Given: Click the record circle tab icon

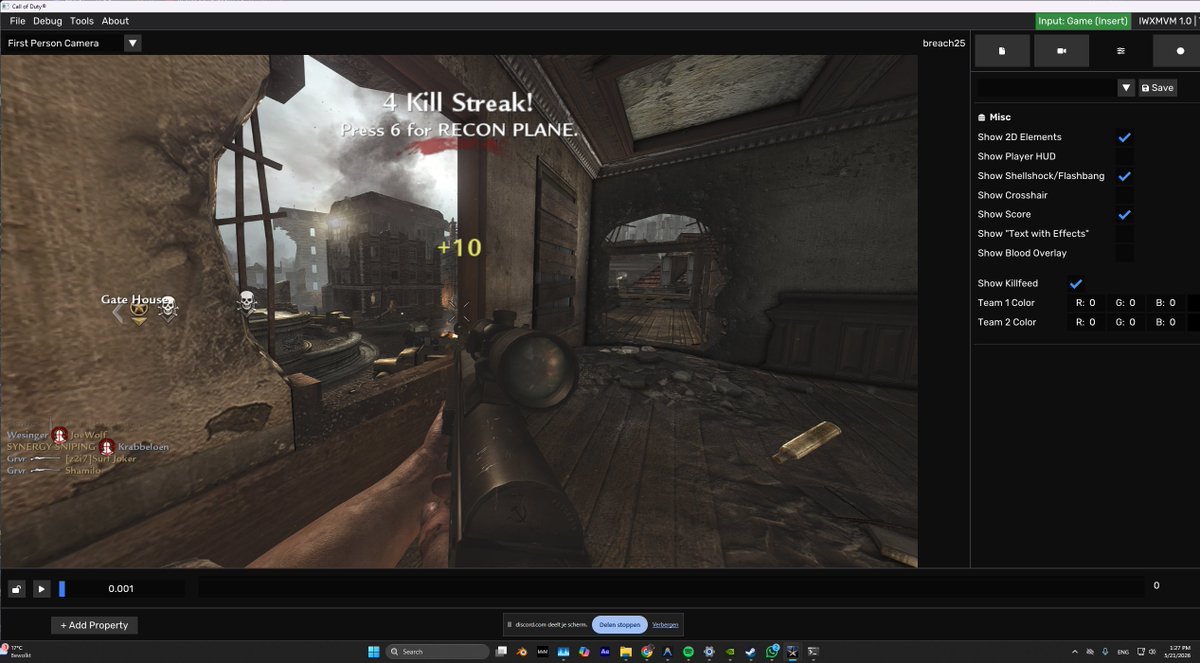Looking at the screenshot, I should point(1176,50).
